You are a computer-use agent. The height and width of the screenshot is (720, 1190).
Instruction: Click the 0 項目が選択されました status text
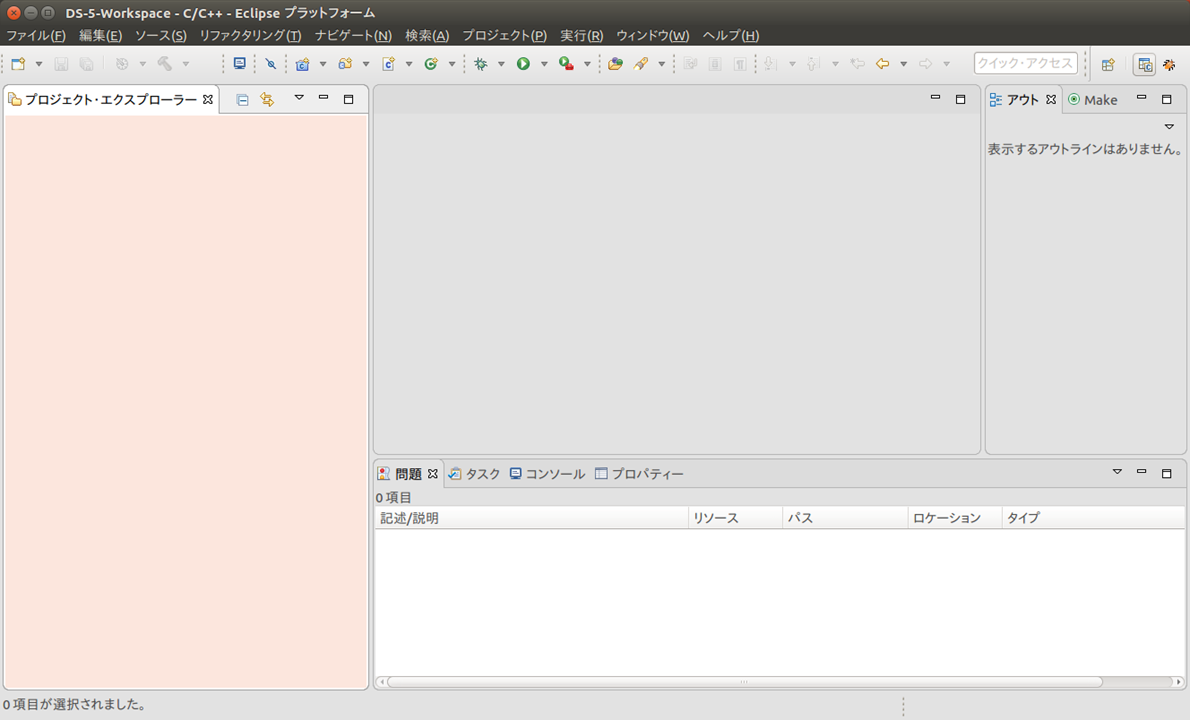click(x=75, y=705)
